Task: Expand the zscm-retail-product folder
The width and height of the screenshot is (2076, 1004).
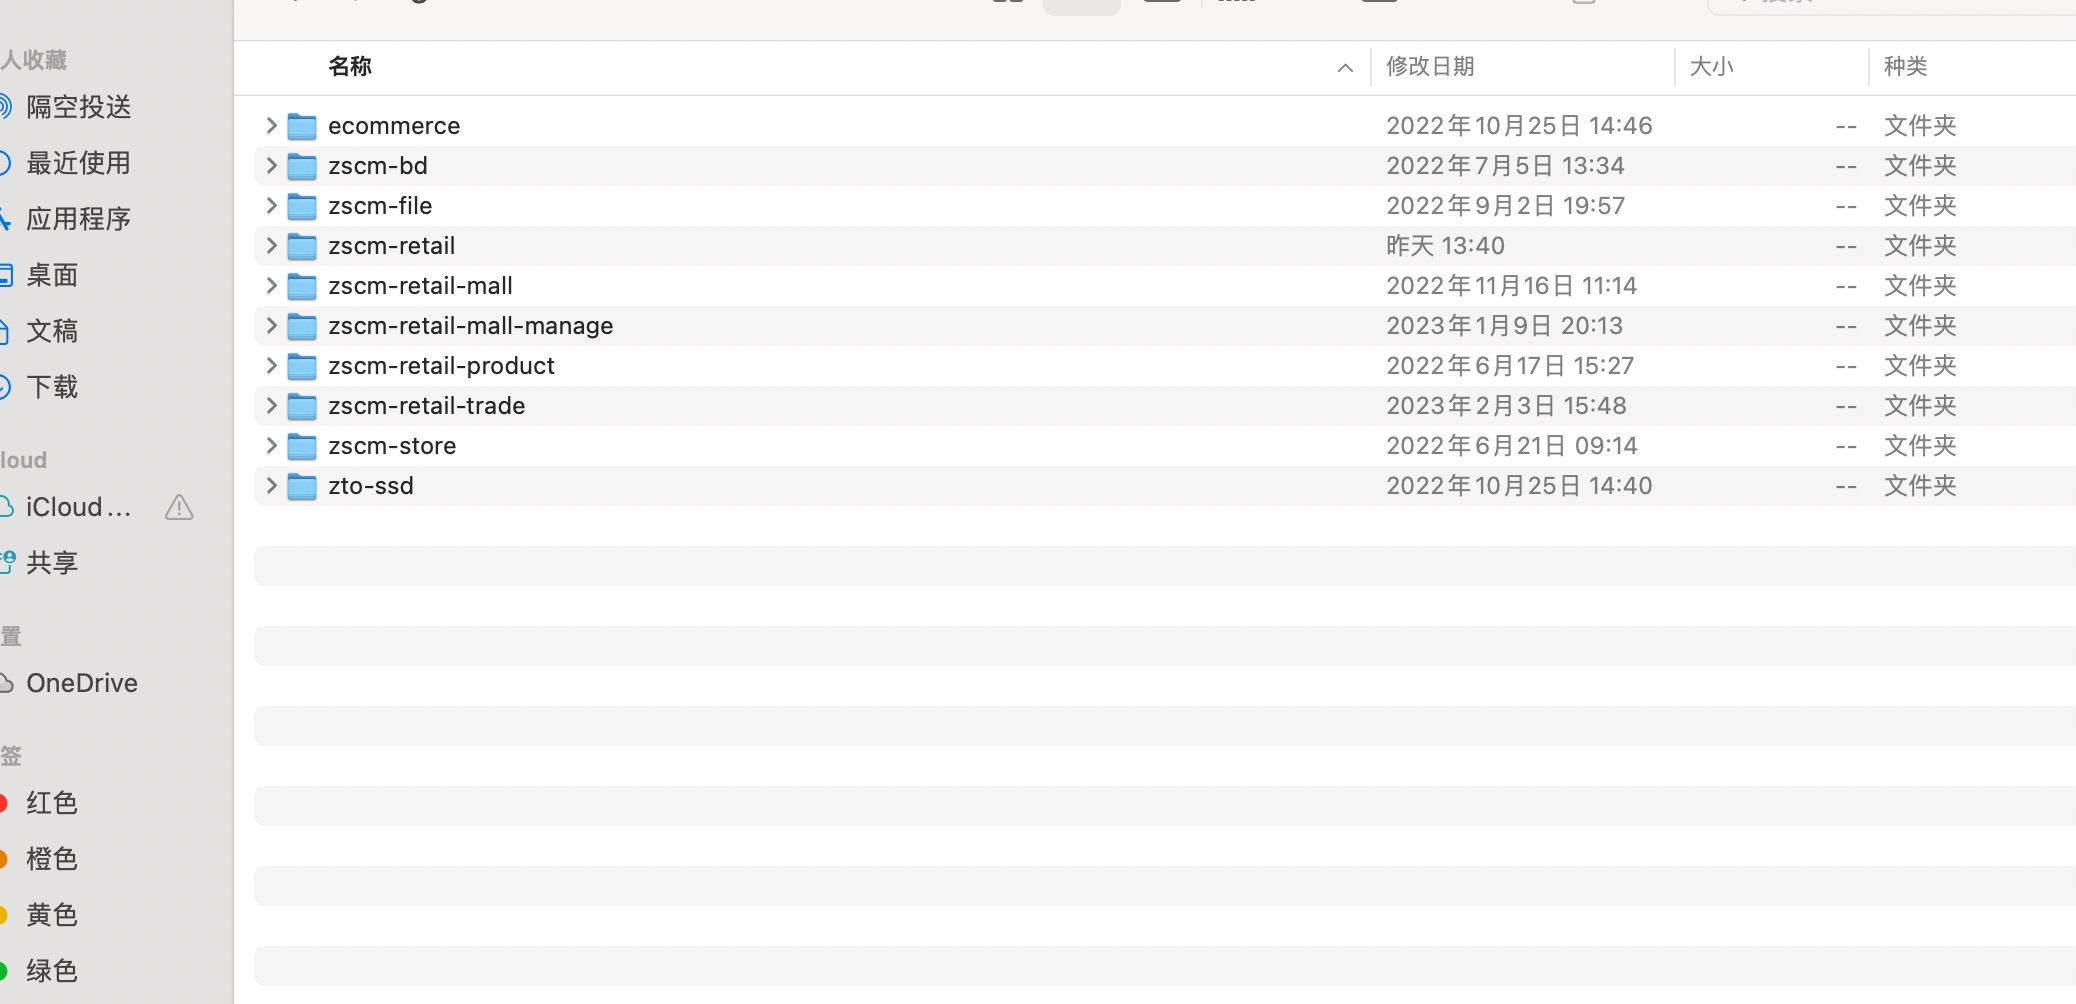Action: pyautogui.click(x=271, y=365)
